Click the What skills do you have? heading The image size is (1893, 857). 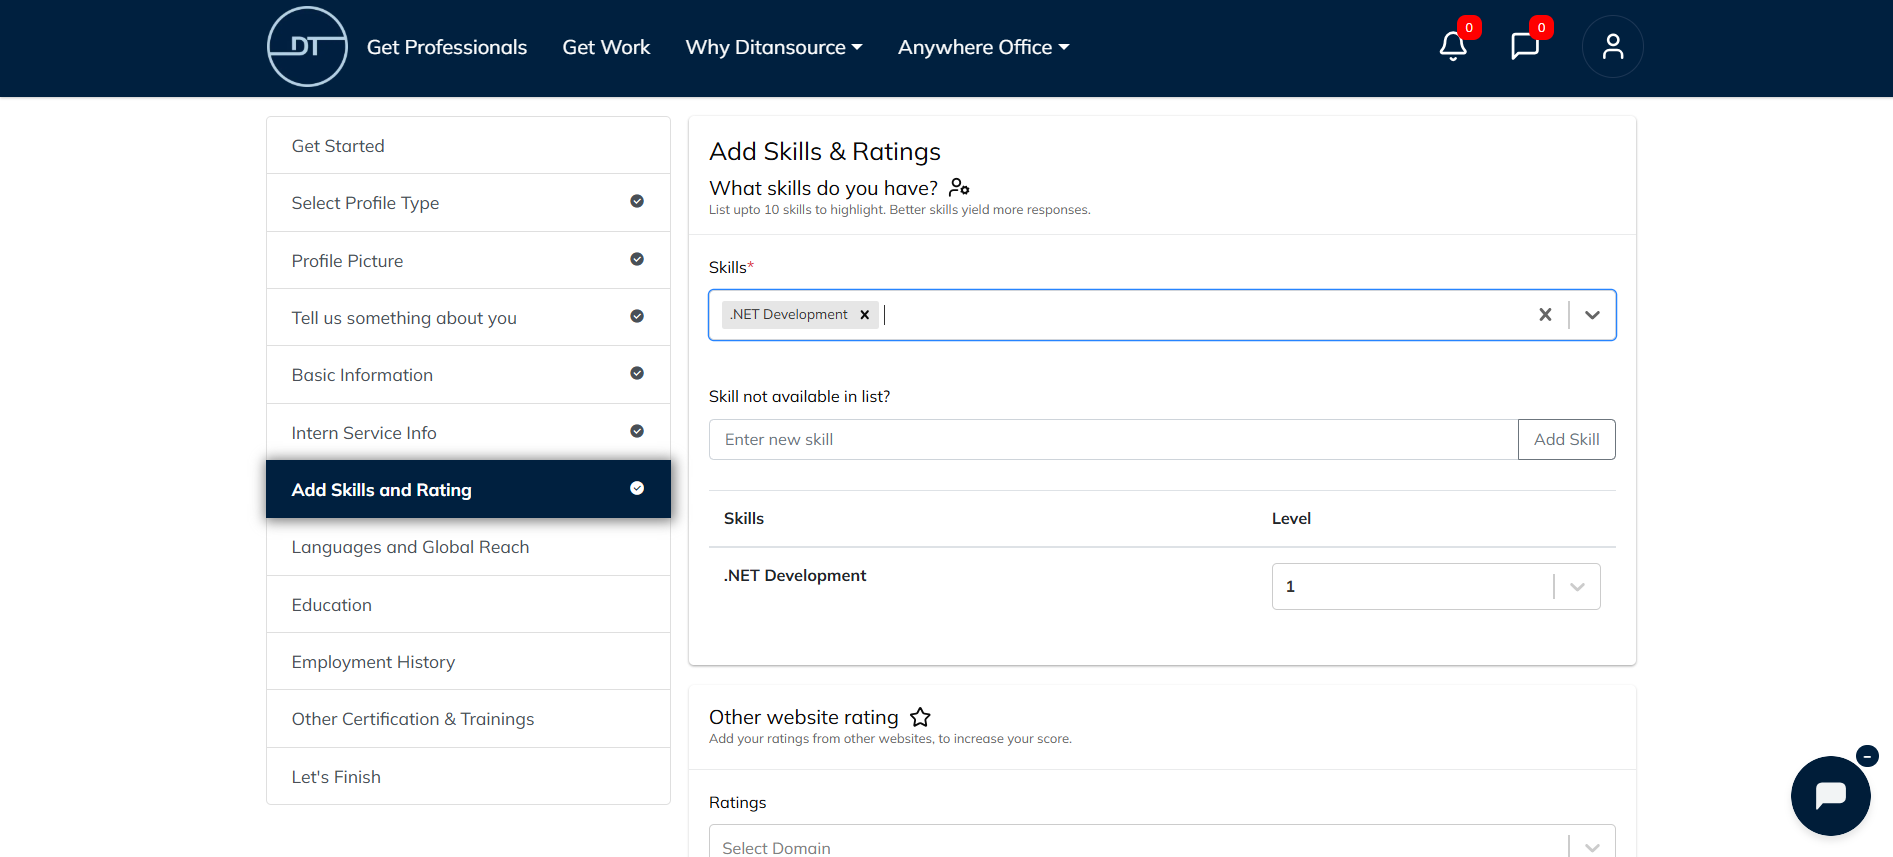coord(823,188)
